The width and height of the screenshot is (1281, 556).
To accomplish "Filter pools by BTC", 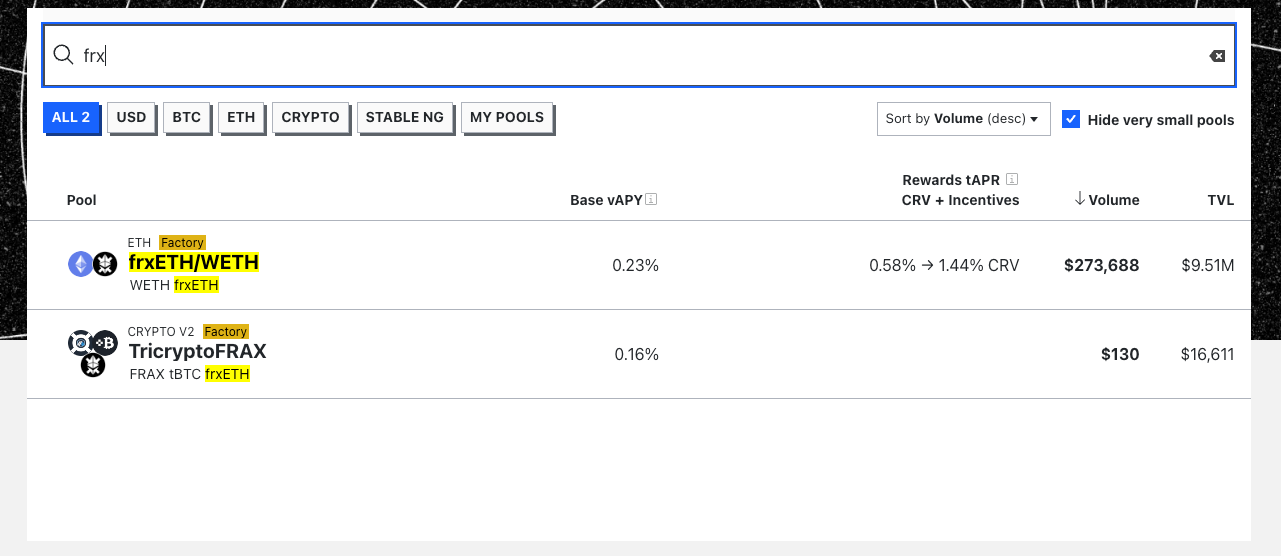I will [x=187, y=118].
